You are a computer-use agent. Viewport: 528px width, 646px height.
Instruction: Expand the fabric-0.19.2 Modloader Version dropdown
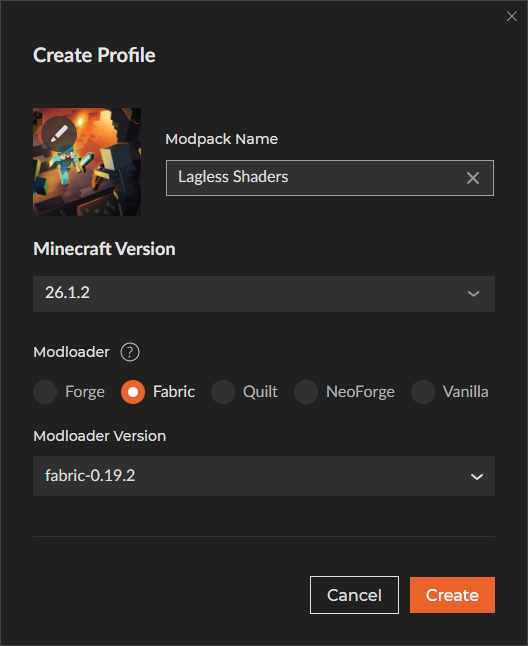click(x=264, y=476)
